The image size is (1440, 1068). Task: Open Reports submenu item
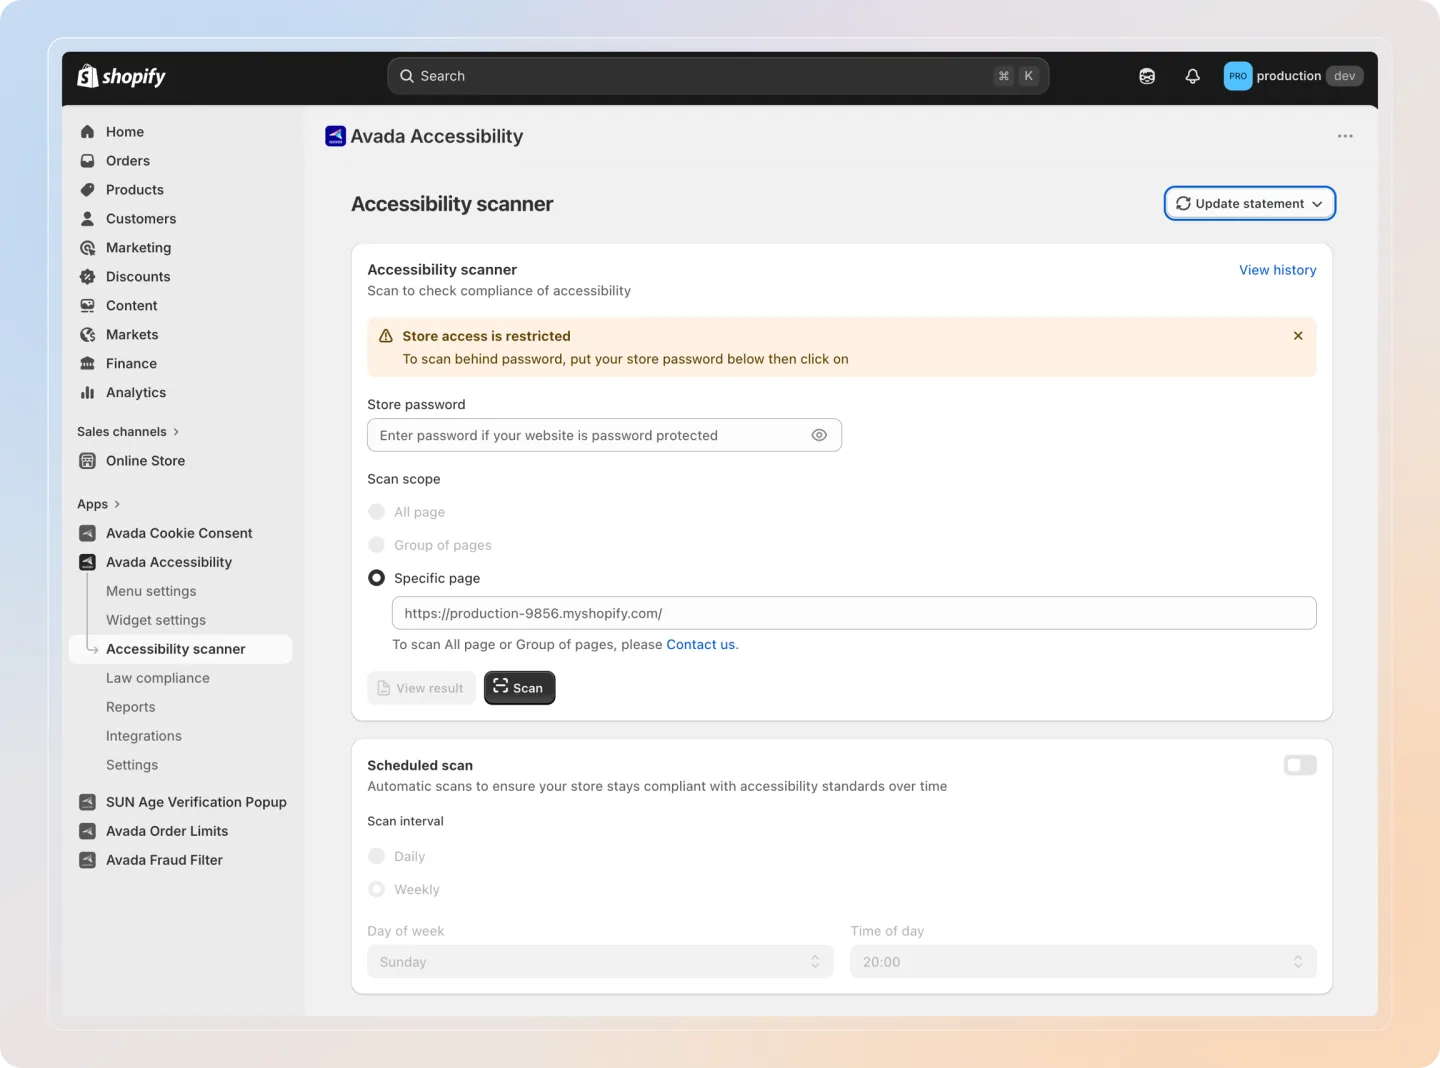131,707
